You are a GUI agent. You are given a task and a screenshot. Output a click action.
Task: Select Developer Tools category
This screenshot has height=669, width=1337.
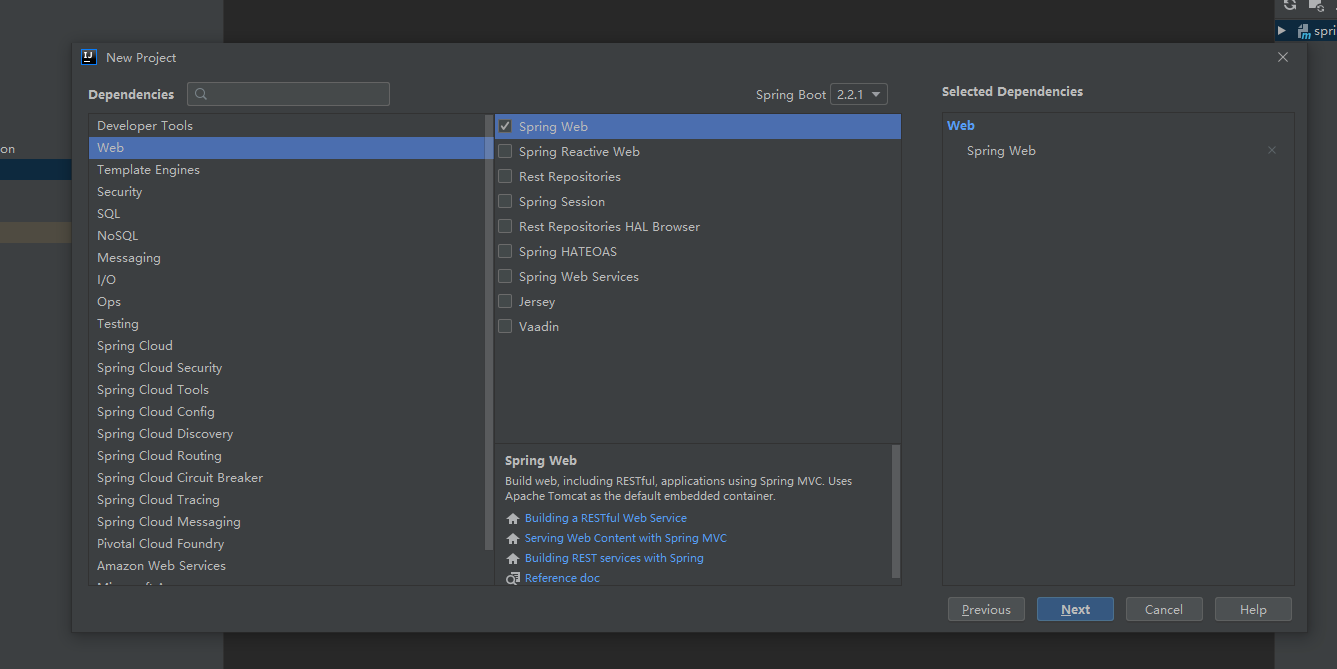coord(287,126)
